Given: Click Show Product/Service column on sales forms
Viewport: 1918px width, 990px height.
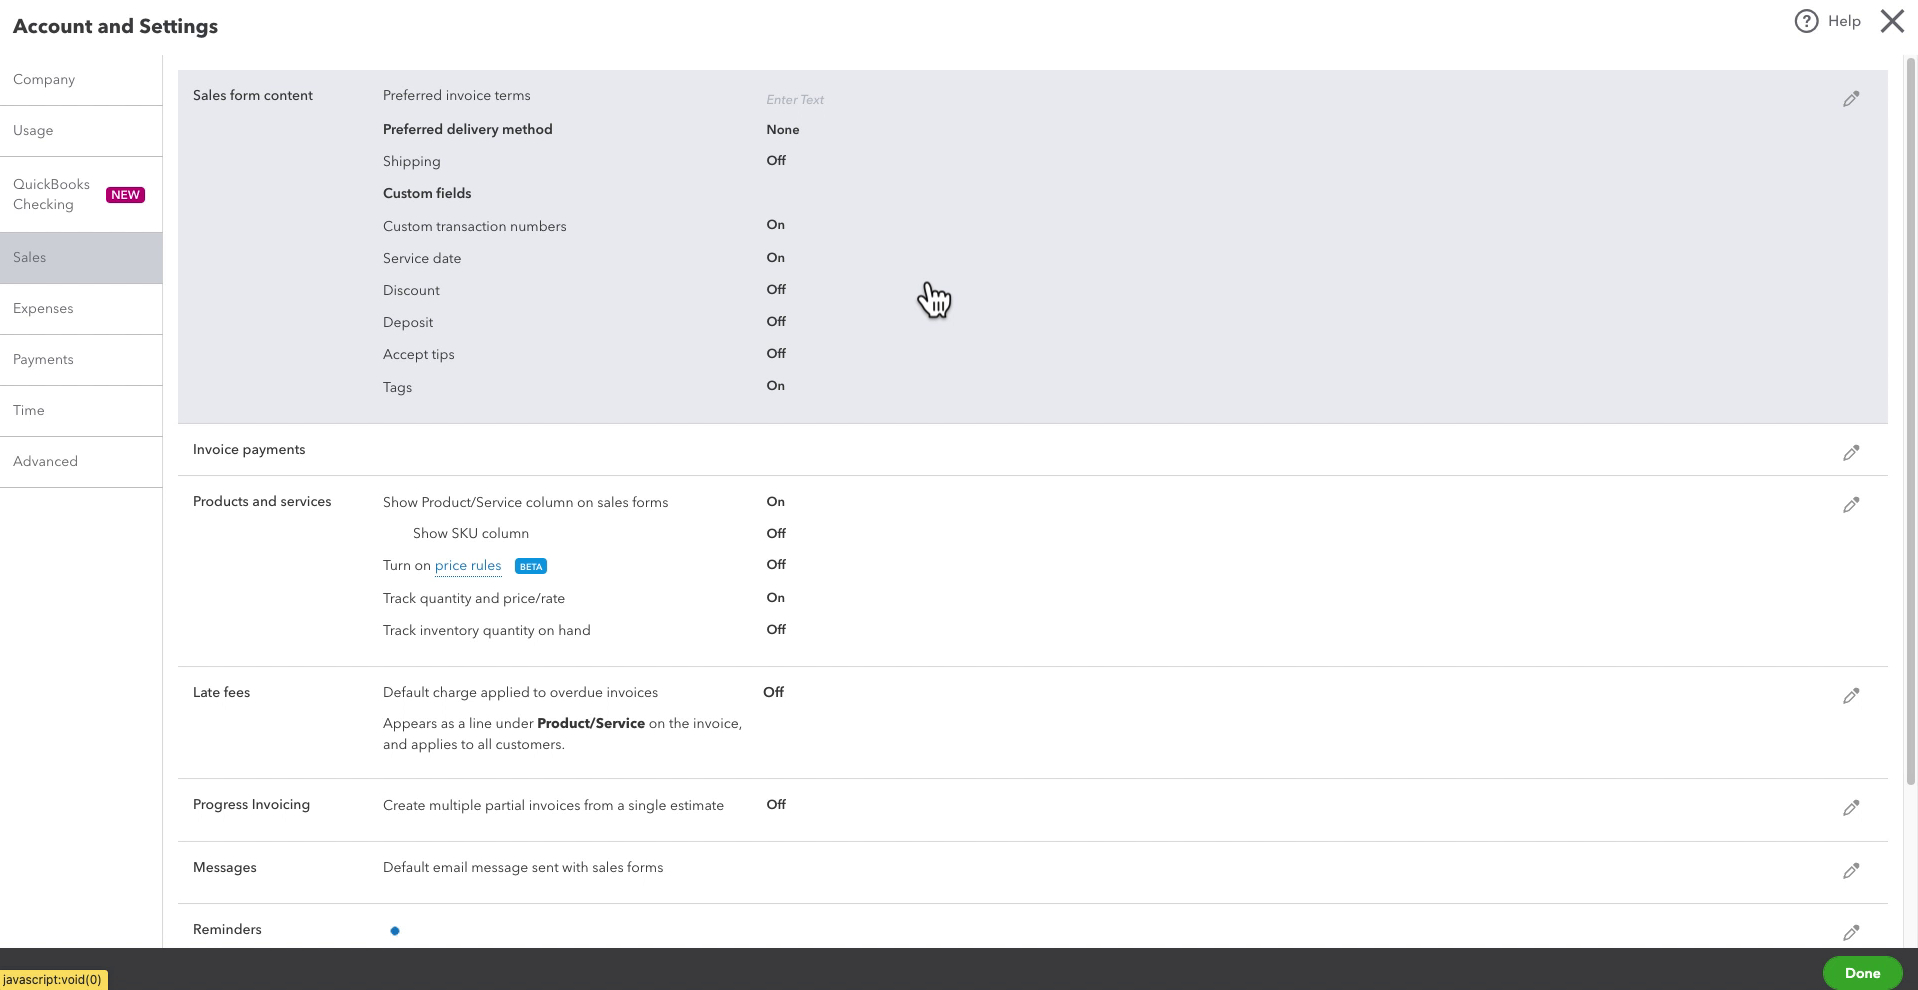Looking at the screenshot, I should click(525, 503).
